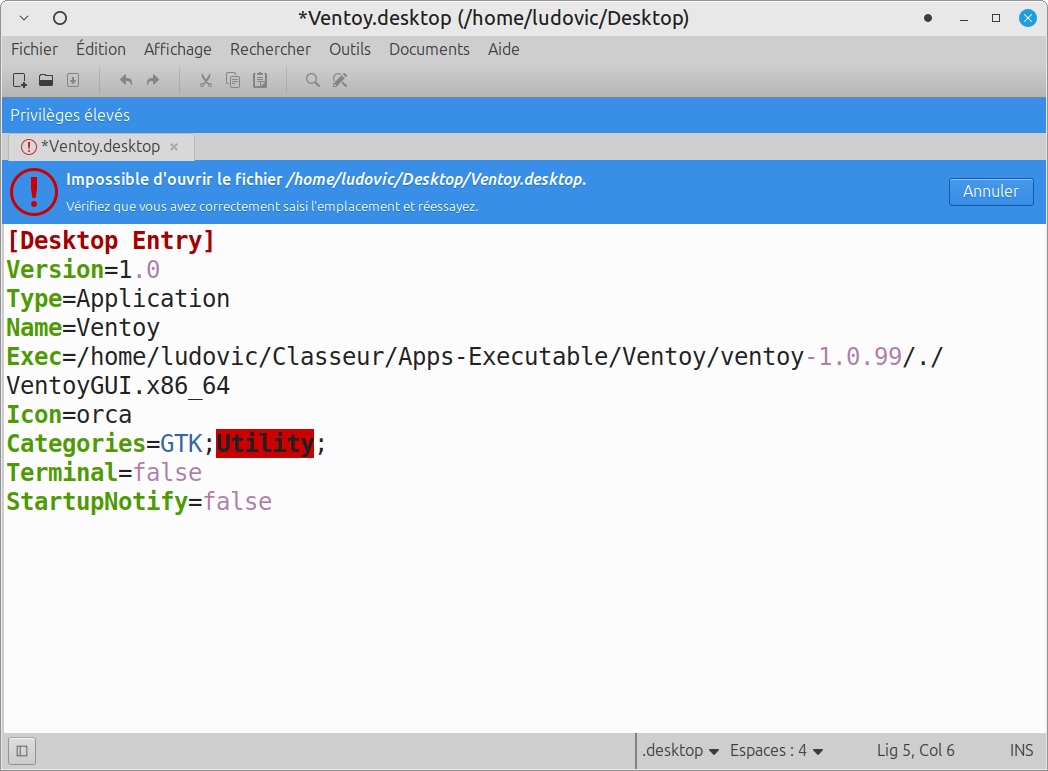The image size is (1048, 771).
Task: Place cursor on Type=Application line
Action: (x=118, y=299)
